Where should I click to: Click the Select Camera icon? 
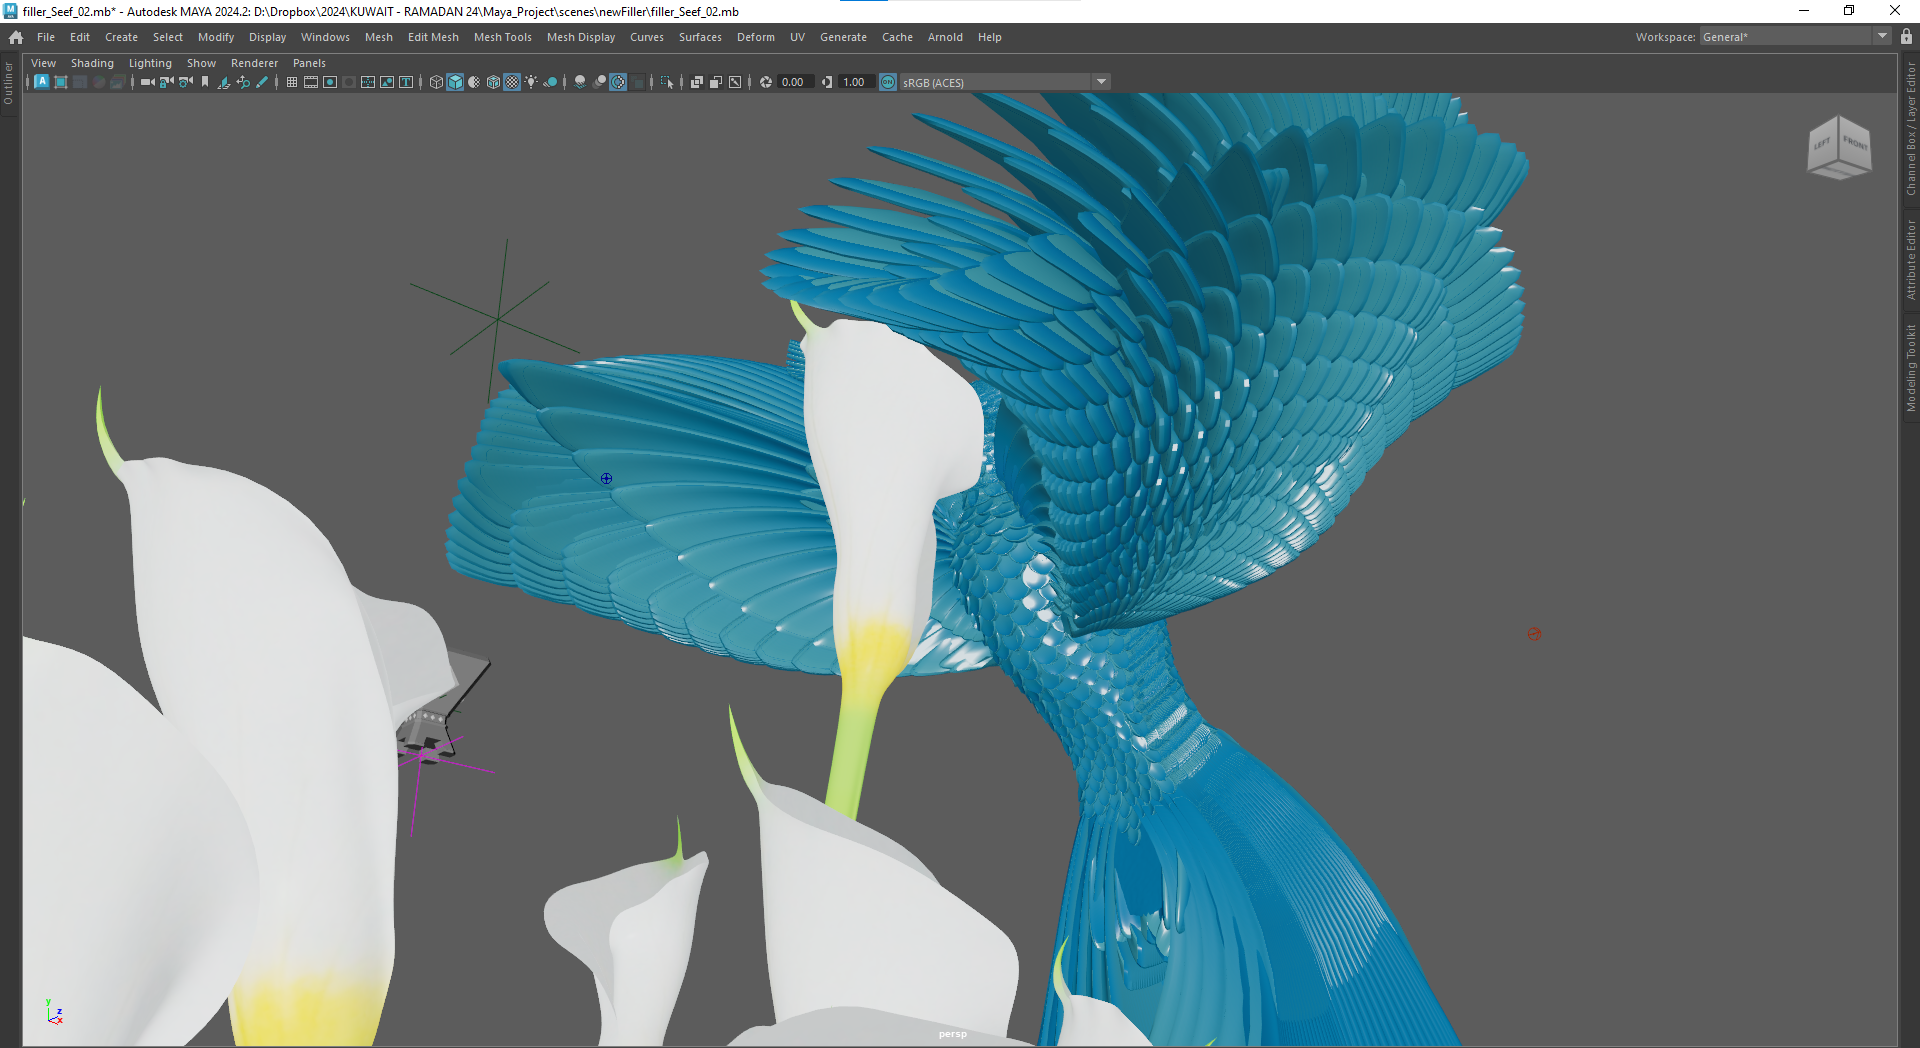[147, 82]
